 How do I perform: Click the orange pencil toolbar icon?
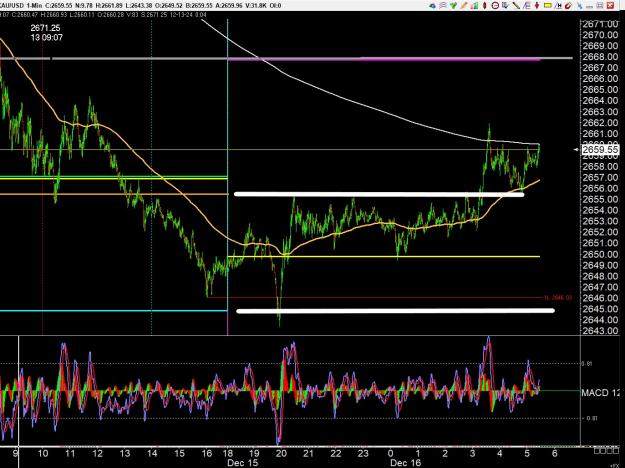click(464, 6)
